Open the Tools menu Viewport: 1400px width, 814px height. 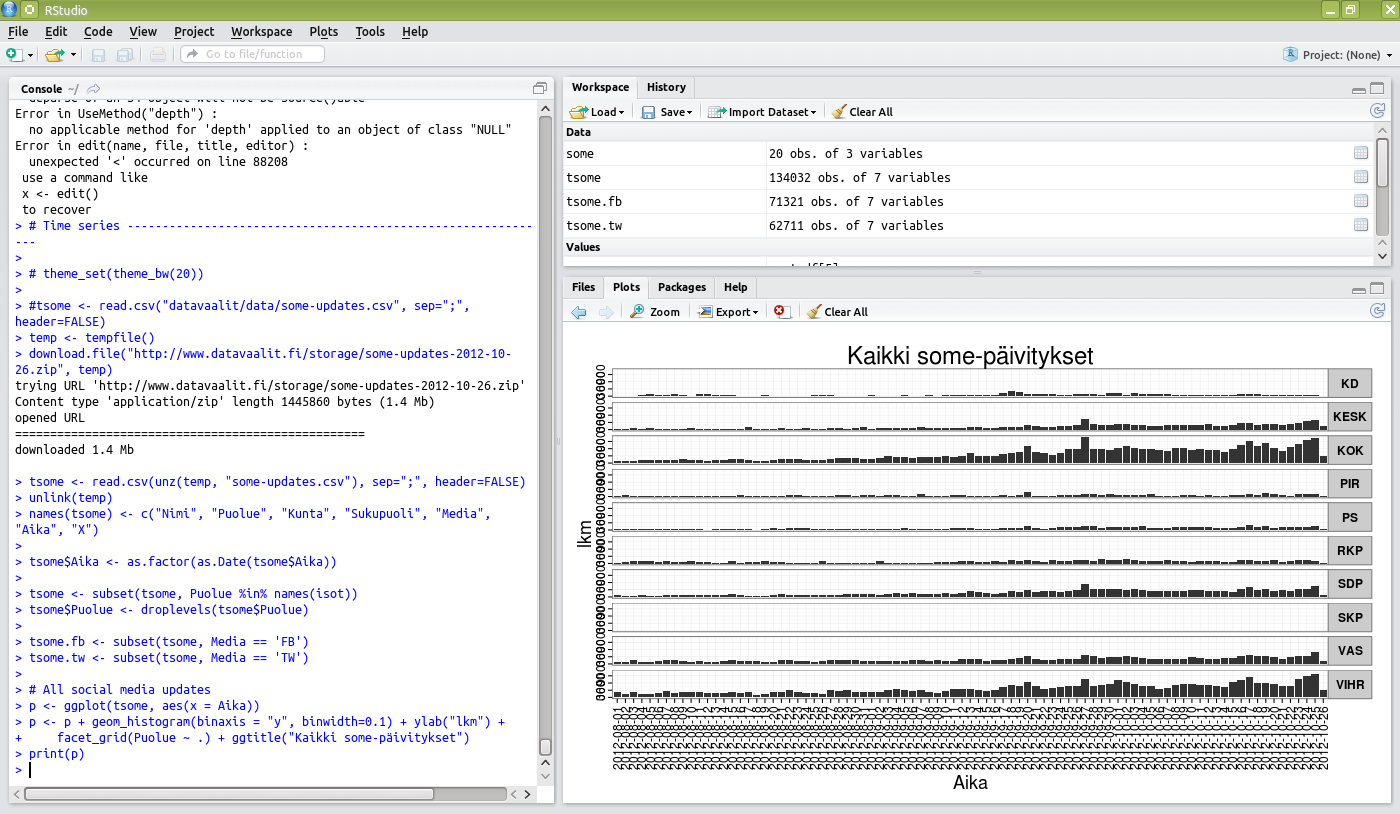click(x=370, y=31)
